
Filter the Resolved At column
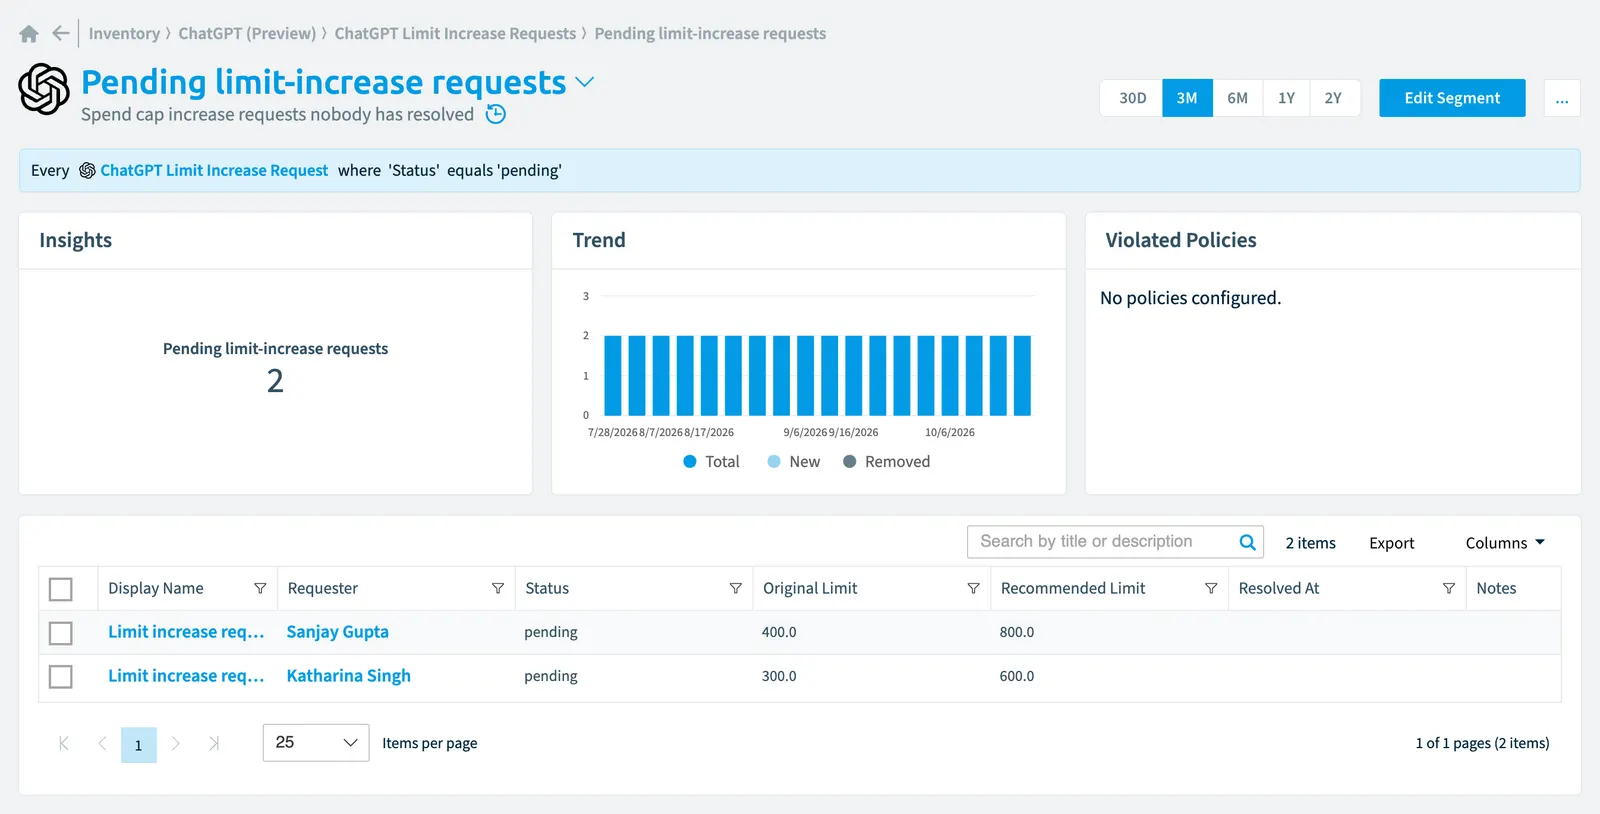point(1449,588)
